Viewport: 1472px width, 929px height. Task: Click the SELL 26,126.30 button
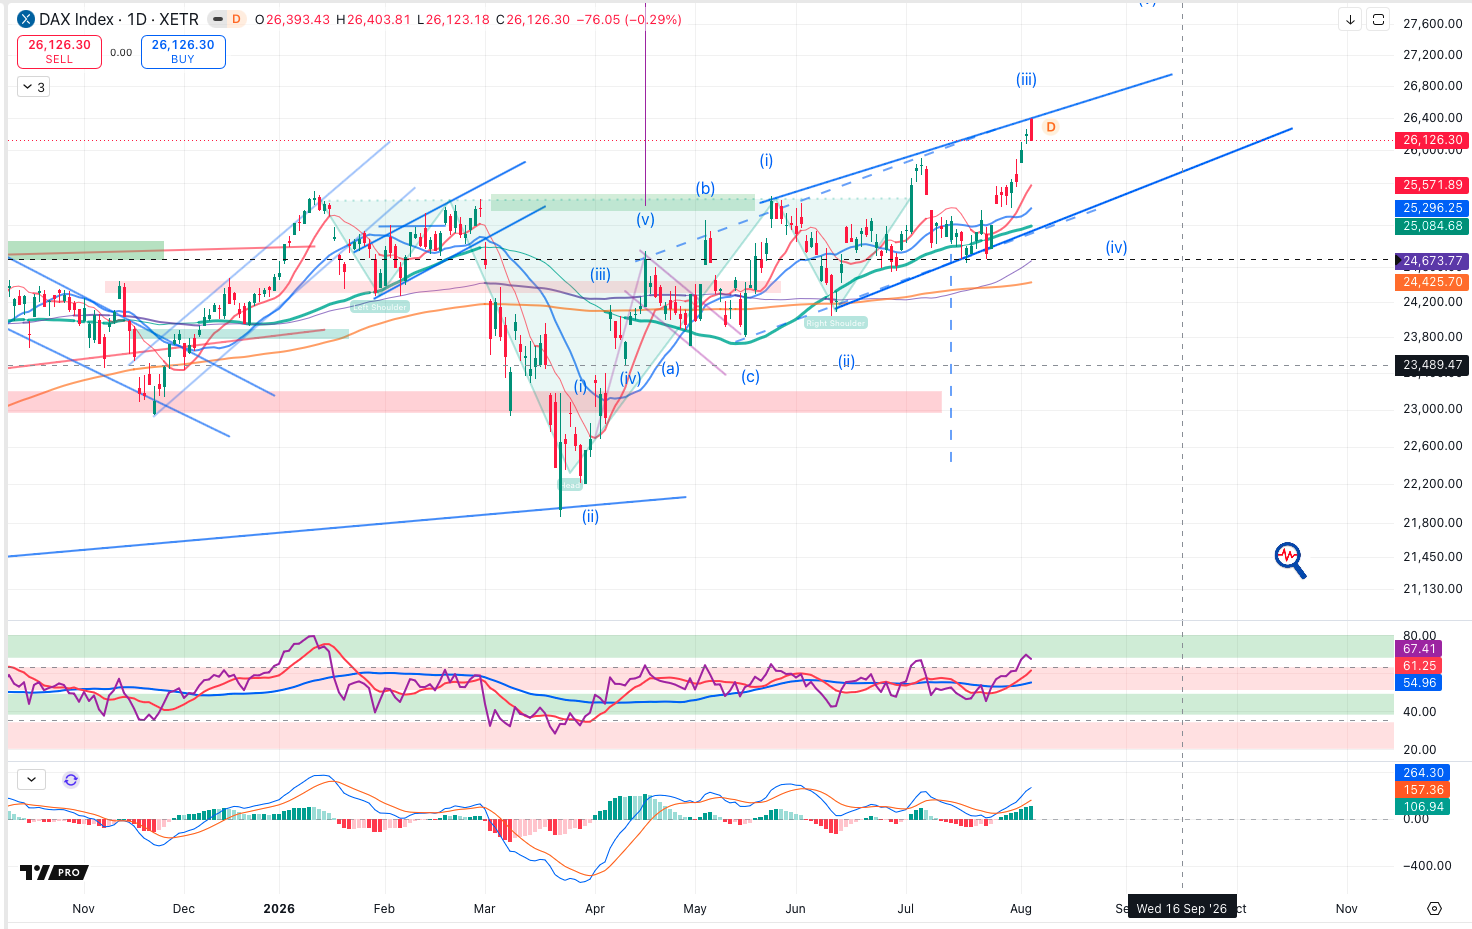coord(59,52)
